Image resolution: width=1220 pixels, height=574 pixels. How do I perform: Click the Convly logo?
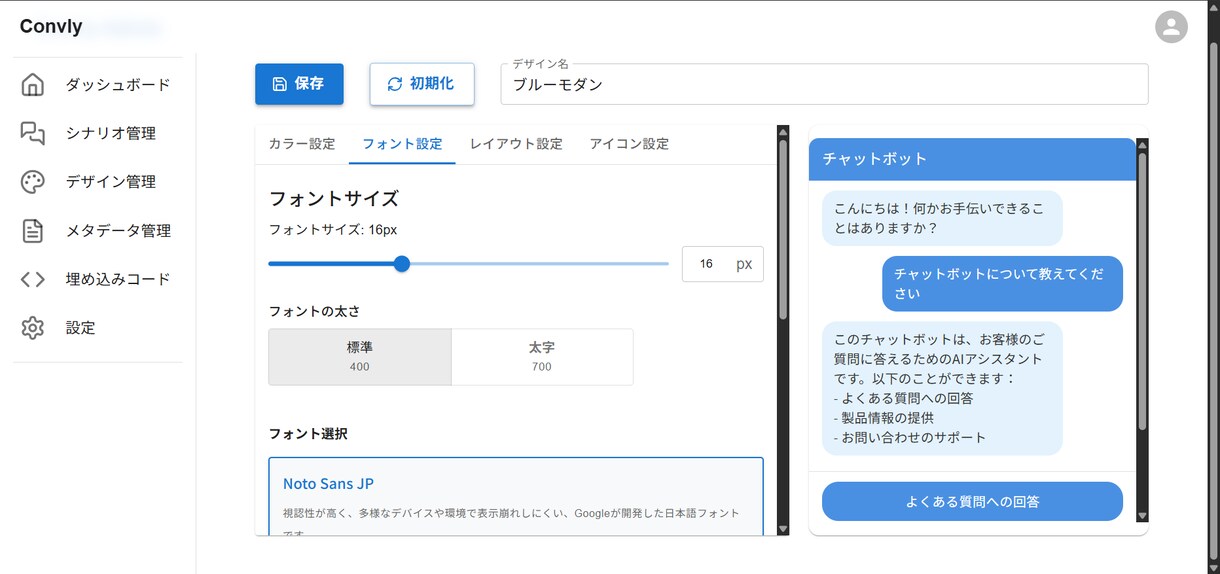pos(51,27)
